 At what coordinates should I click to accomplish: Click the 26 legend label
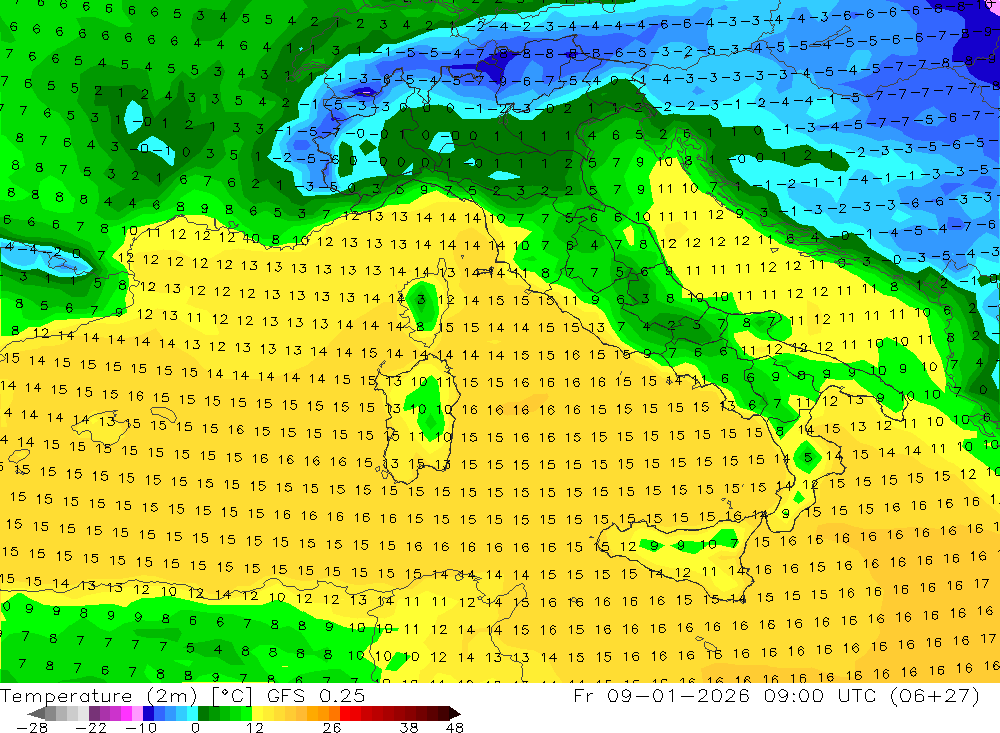[x=332, y=727]
